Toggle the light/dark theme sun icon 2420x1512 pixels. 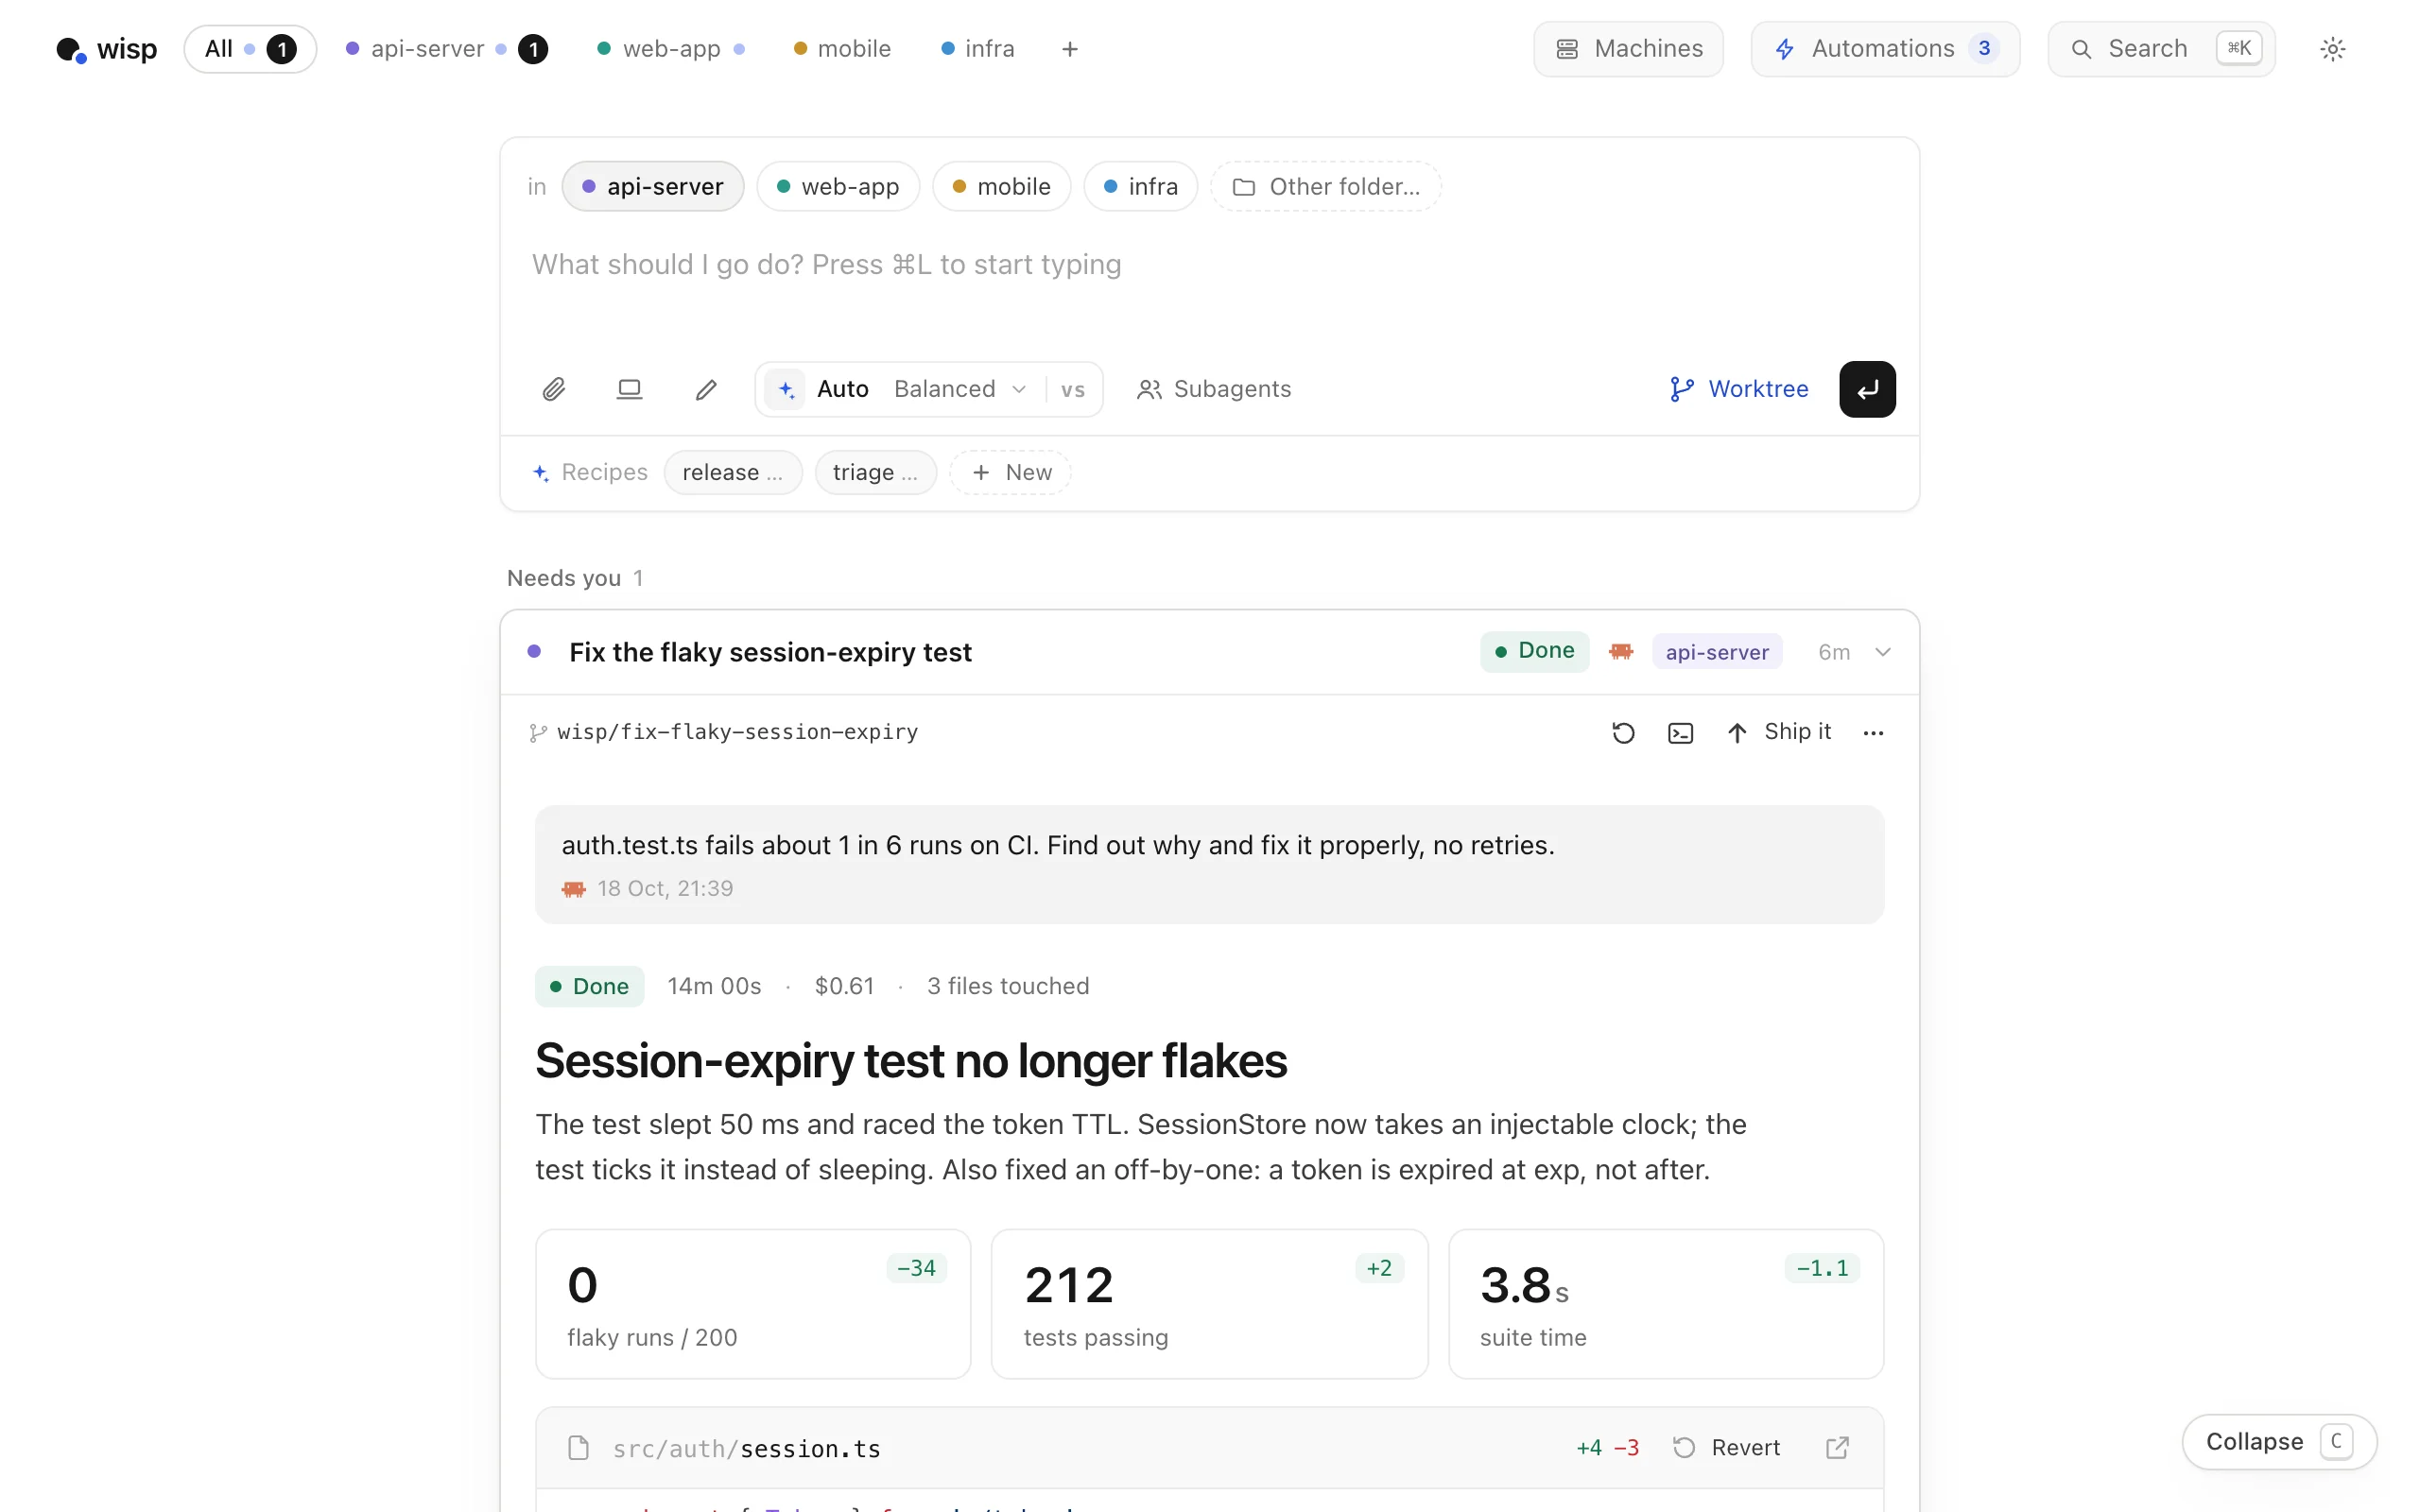click(2332, 49)
